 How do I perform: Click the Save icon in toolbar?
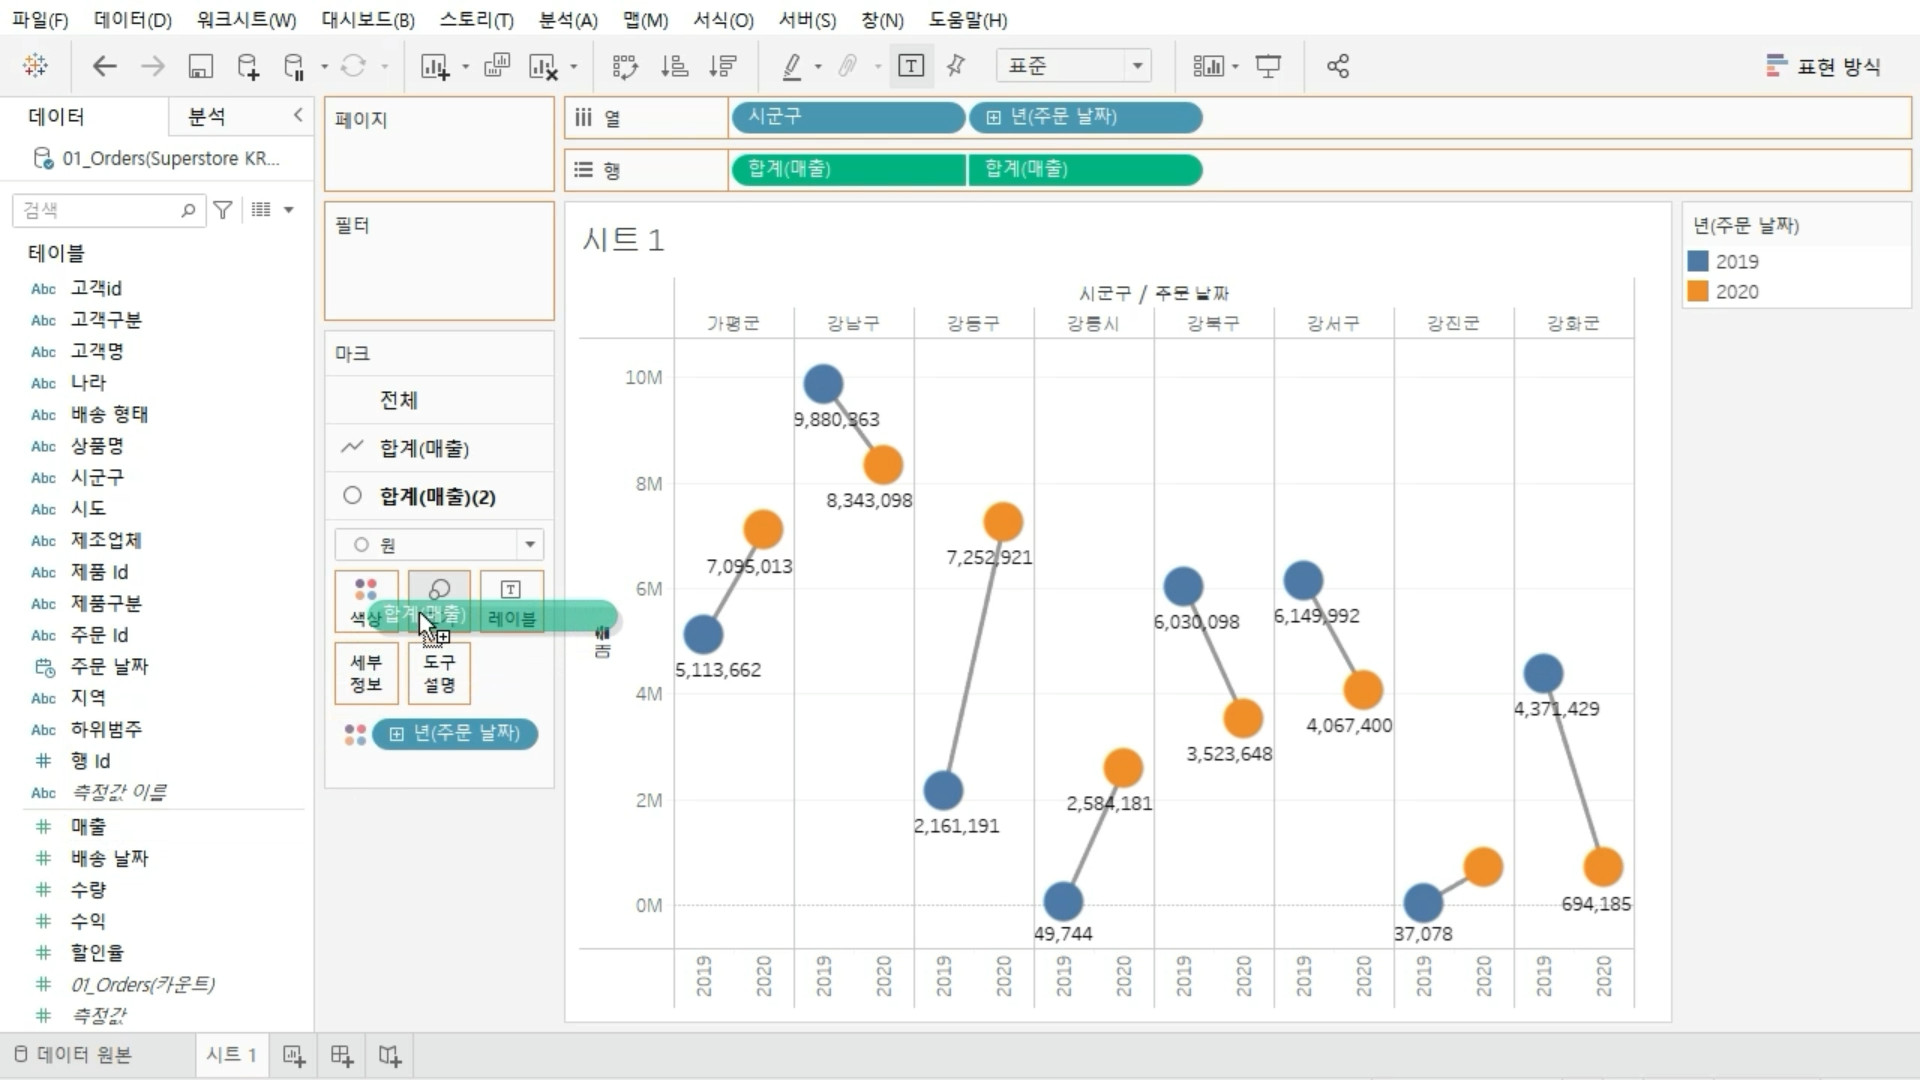coord(200,66)
